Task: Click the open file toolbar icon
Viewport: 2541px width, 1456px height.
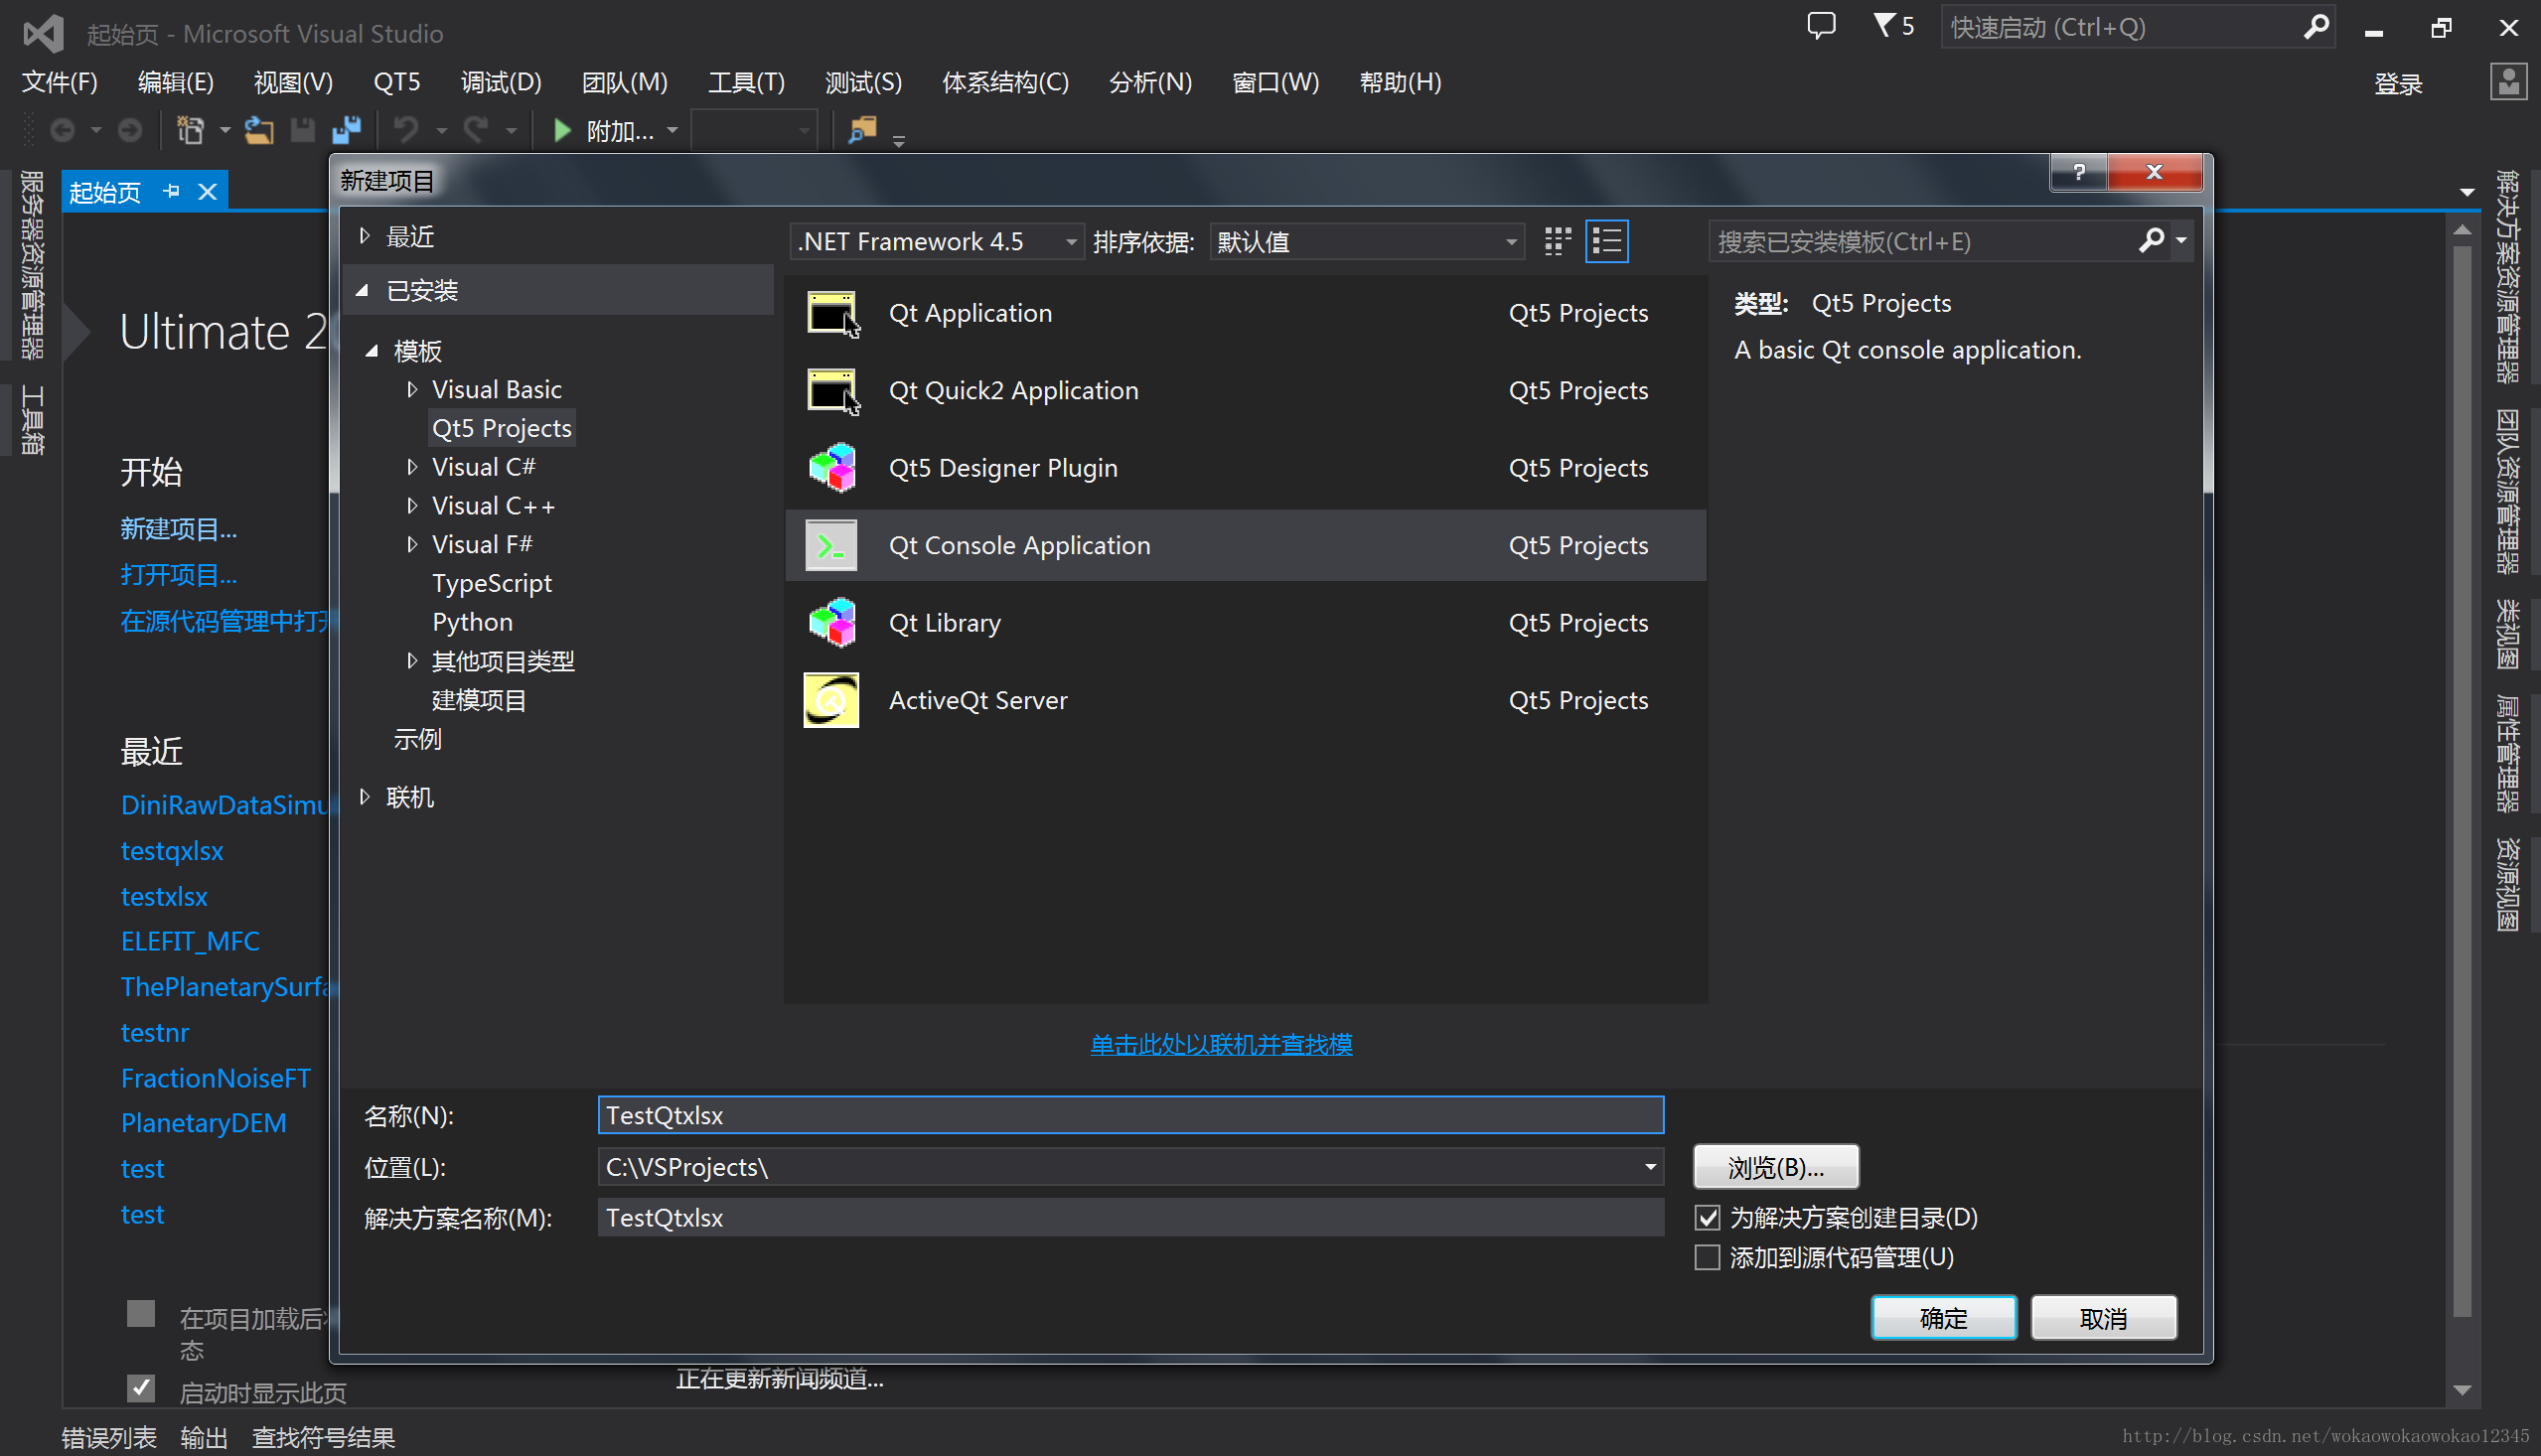Action: [x=259, y=131]
